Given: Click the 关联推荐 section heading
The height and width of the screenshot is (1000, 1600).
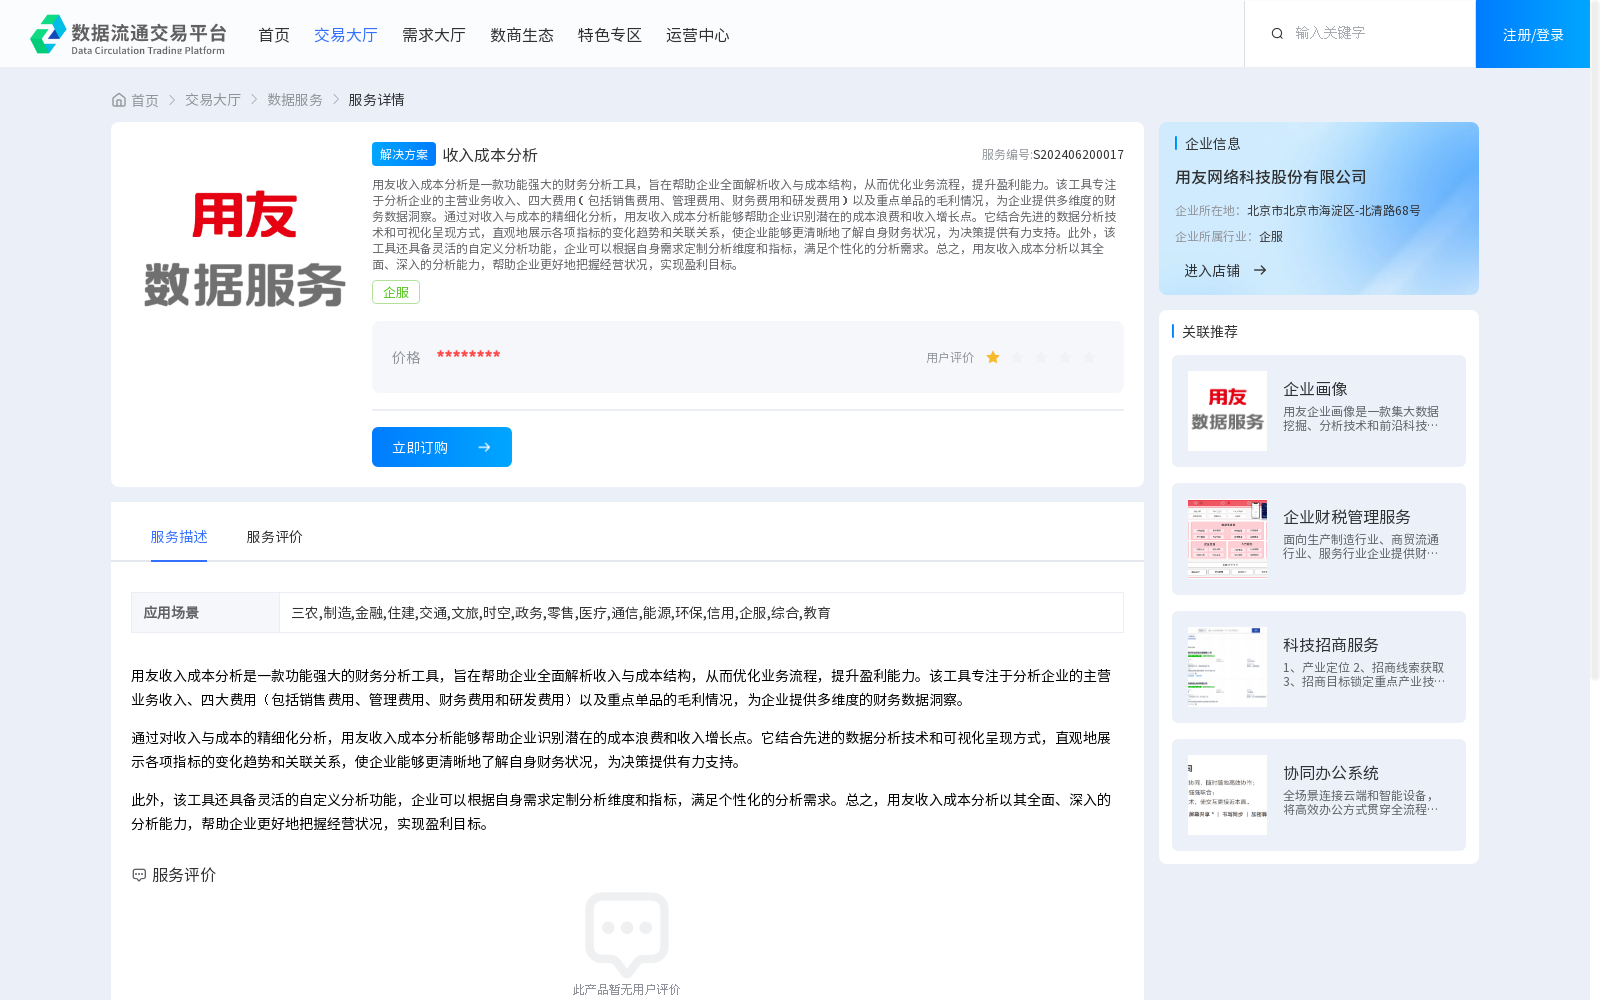Looking at the screenshot, I should (1210, 332).
